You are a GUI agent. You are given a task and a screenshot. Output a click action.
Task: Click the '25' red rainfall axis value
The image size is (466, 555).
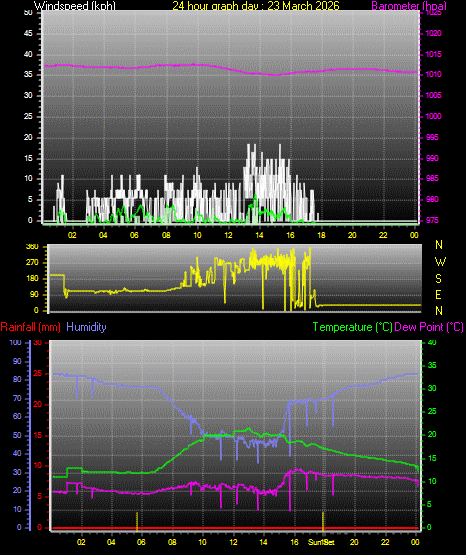pos(38,374)
